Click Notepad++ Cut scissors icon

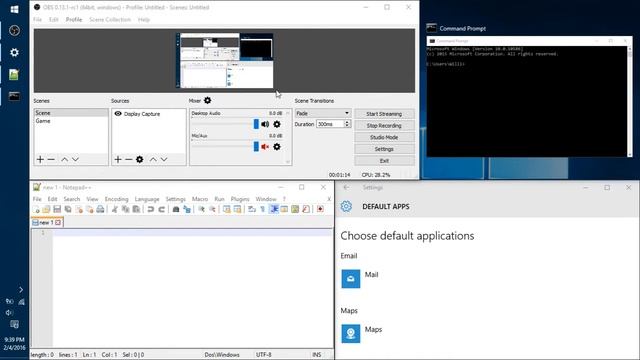(115, 209)
